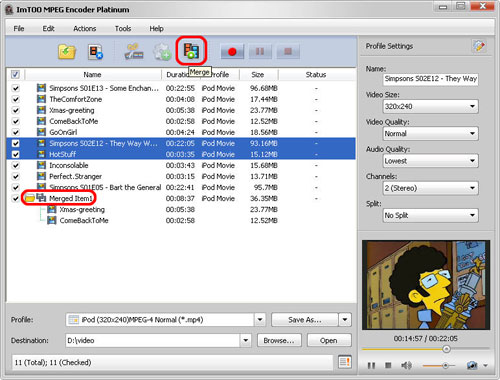Open the Video Quality Normal dropdown
The image size is (500, 380).
point(431,134)
